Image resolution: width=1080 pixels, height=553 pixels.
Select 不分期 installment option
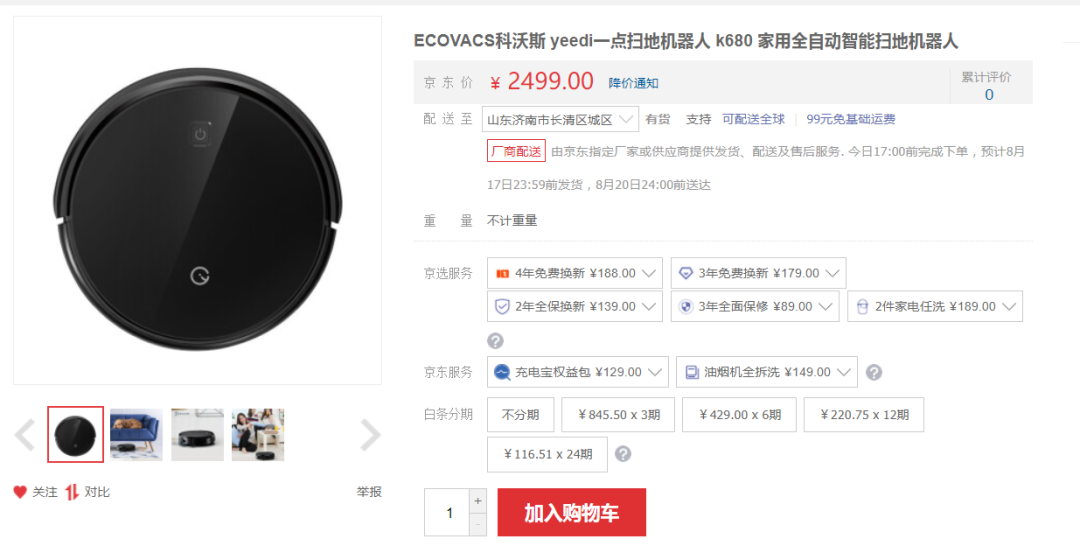click(x=520, y=415)
